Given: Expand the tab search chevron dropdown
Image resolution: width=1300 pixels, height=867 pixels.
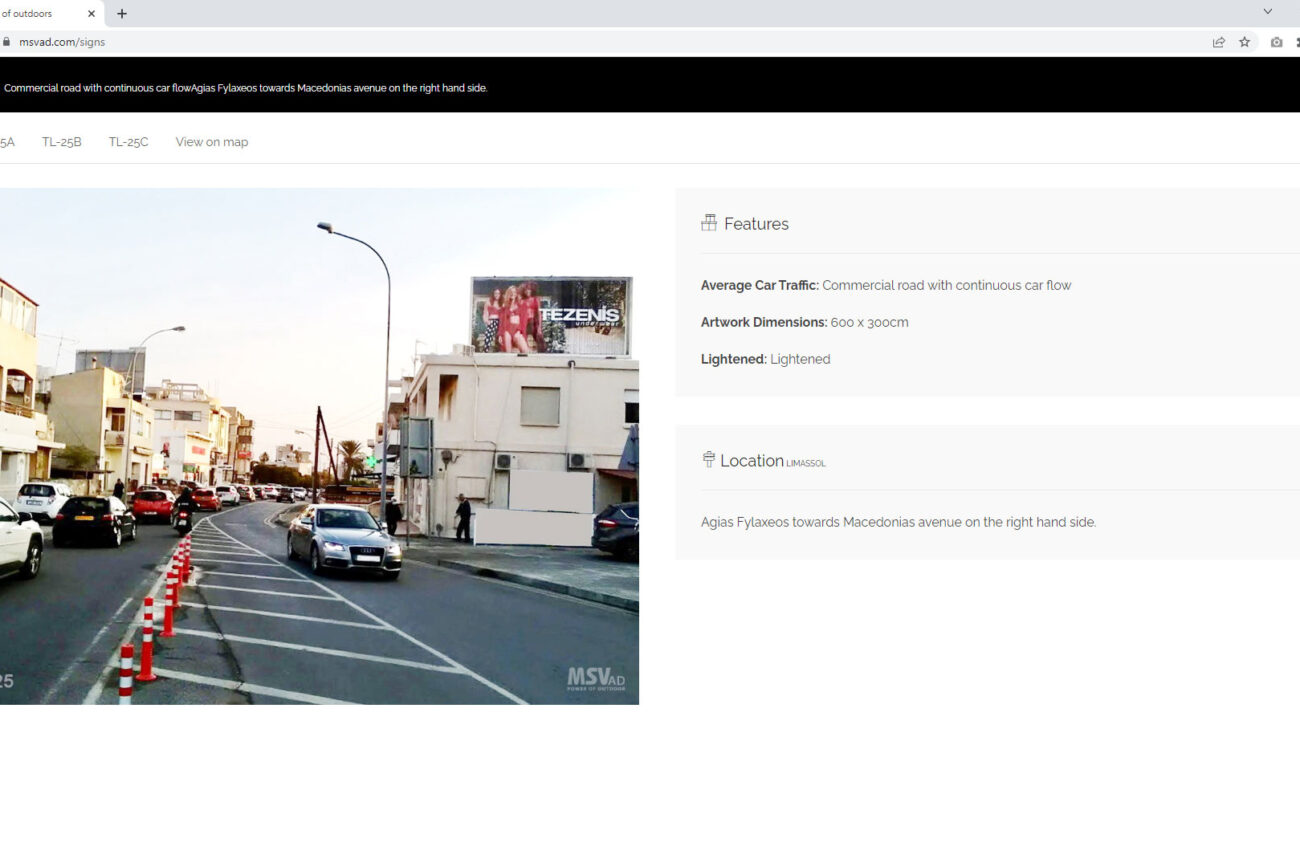Looking at the screenshot, I should pos(1267,12).
